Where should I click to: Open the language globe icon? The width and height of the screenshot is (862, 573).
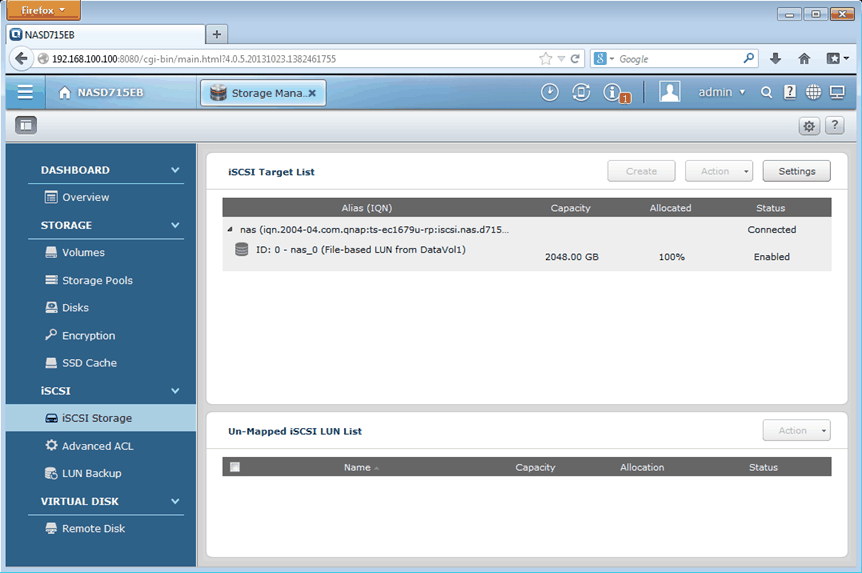click(x=813, y=92)
